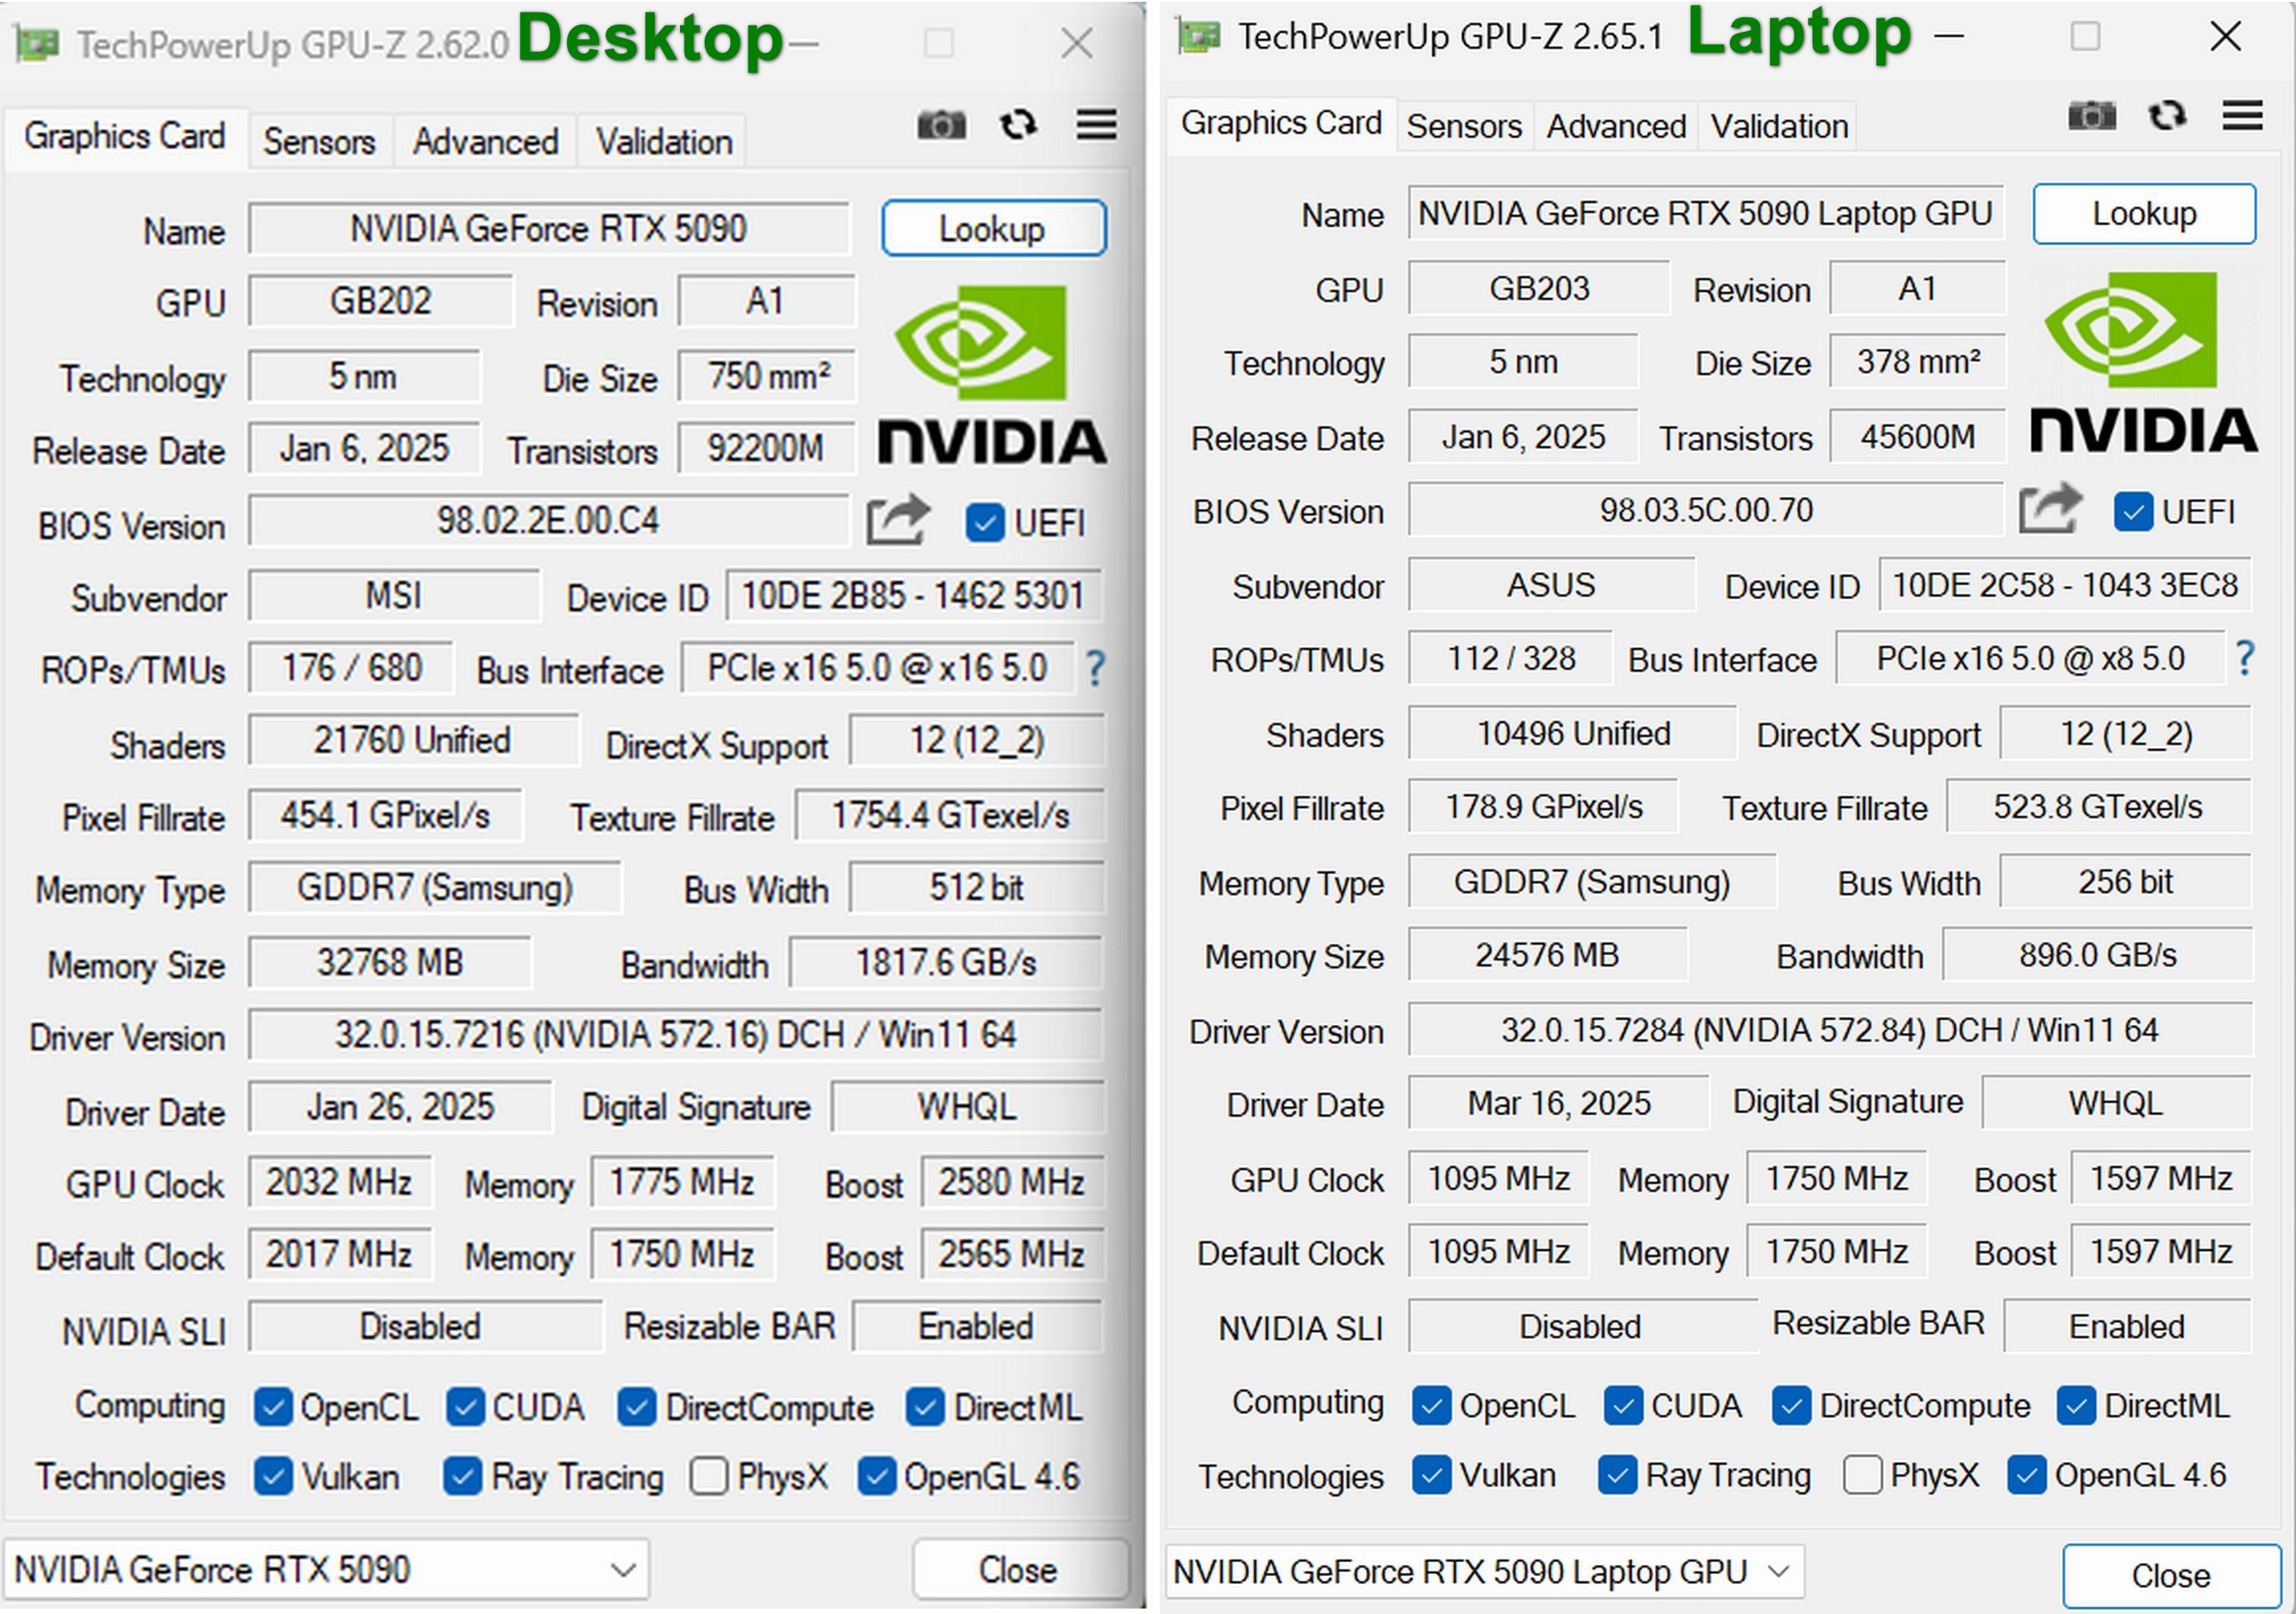Viewport: 2296px width, 1614px height.
Task: Refresh the Laptop GPU-Z window
Action: 2167,116
